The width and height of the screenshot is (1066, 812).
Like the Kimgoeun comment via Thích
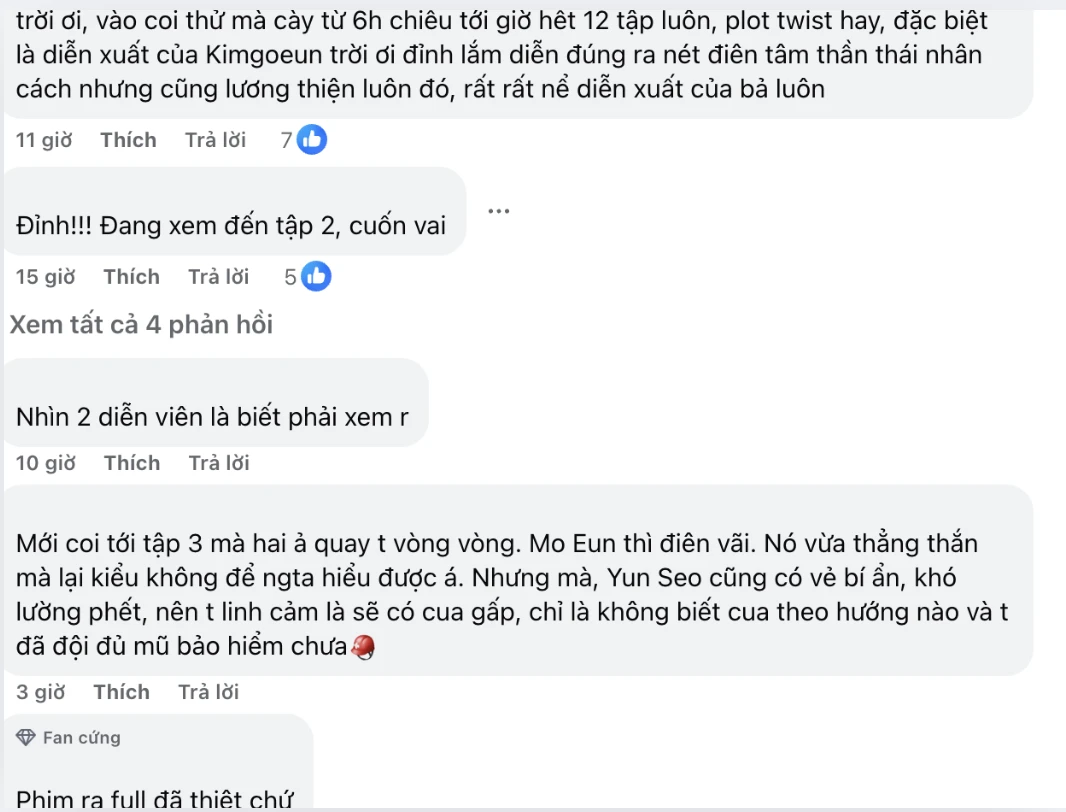(128, 140)
